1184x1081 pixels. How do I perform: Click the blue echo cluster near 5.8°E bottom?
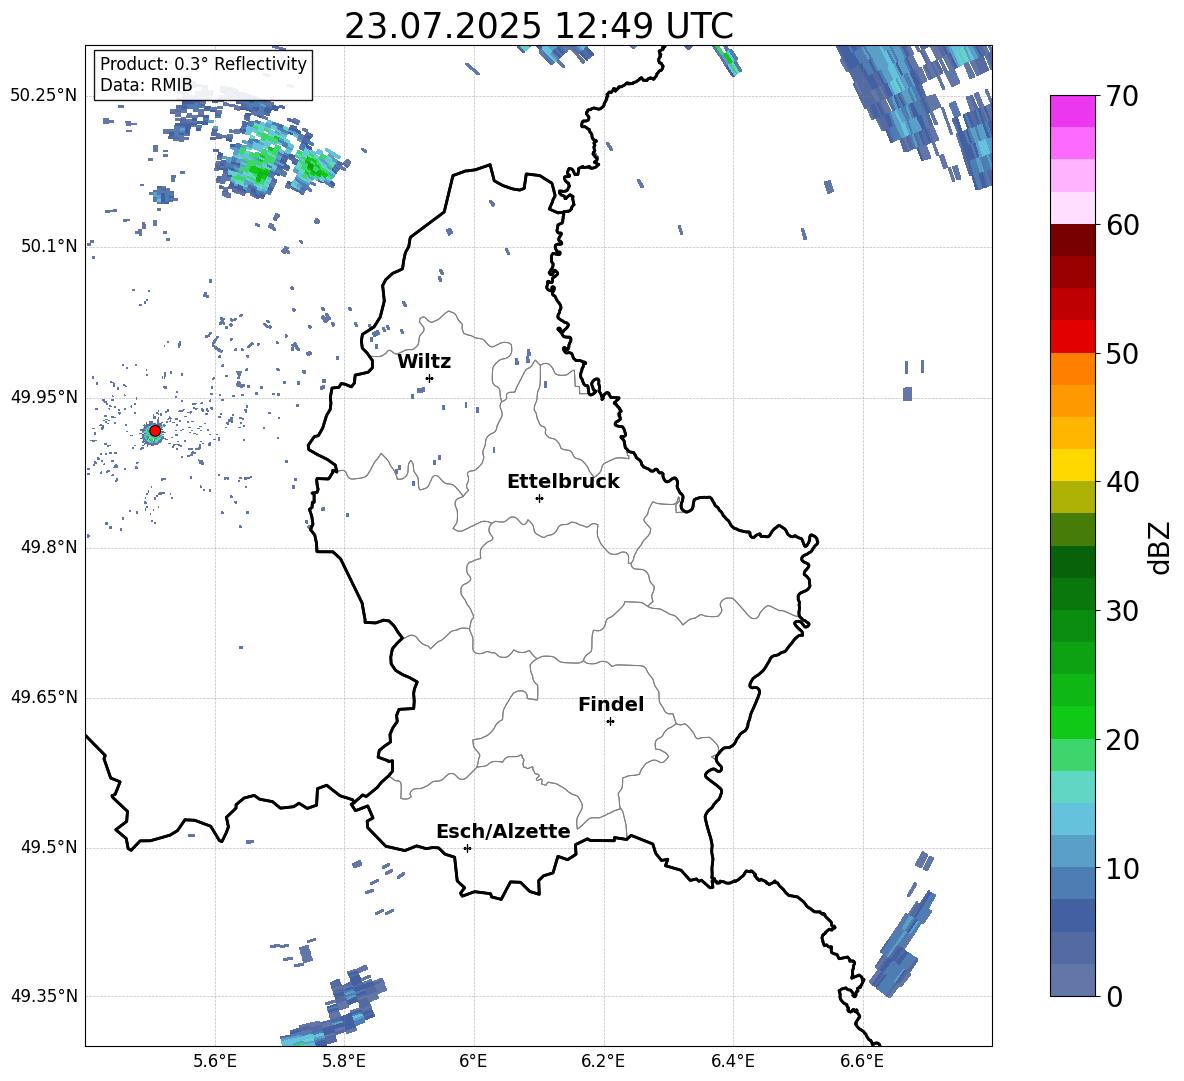[336, 1008]
